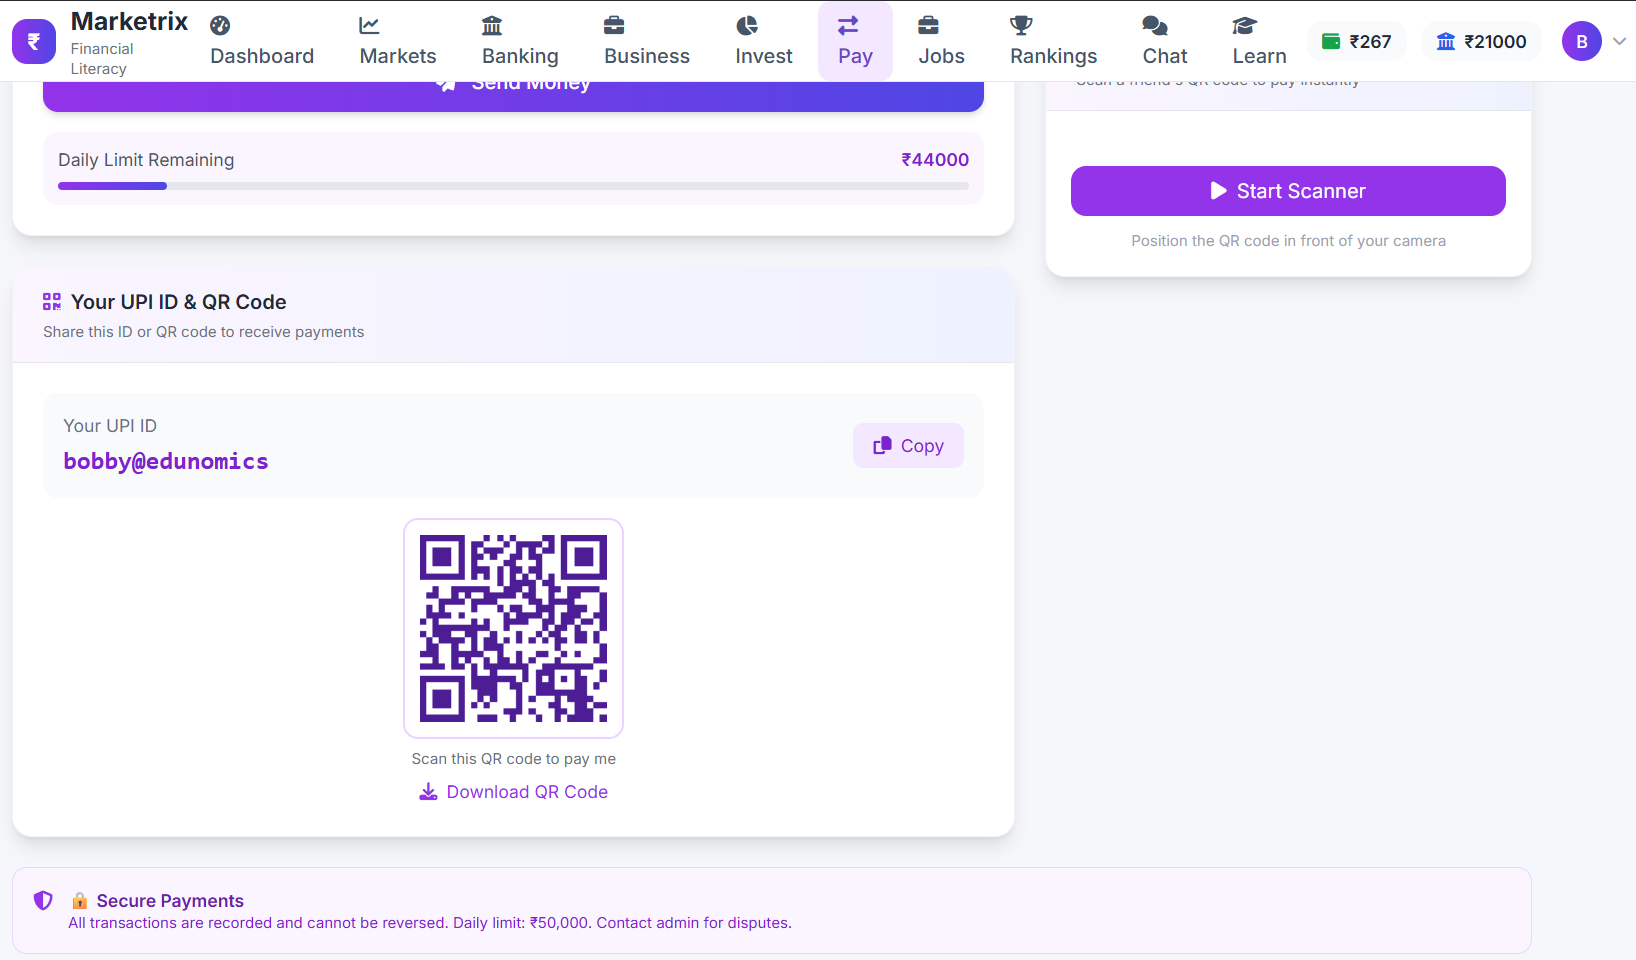
Task: Click the Chat bubbles icon
Action: (x=1155, y=26)
